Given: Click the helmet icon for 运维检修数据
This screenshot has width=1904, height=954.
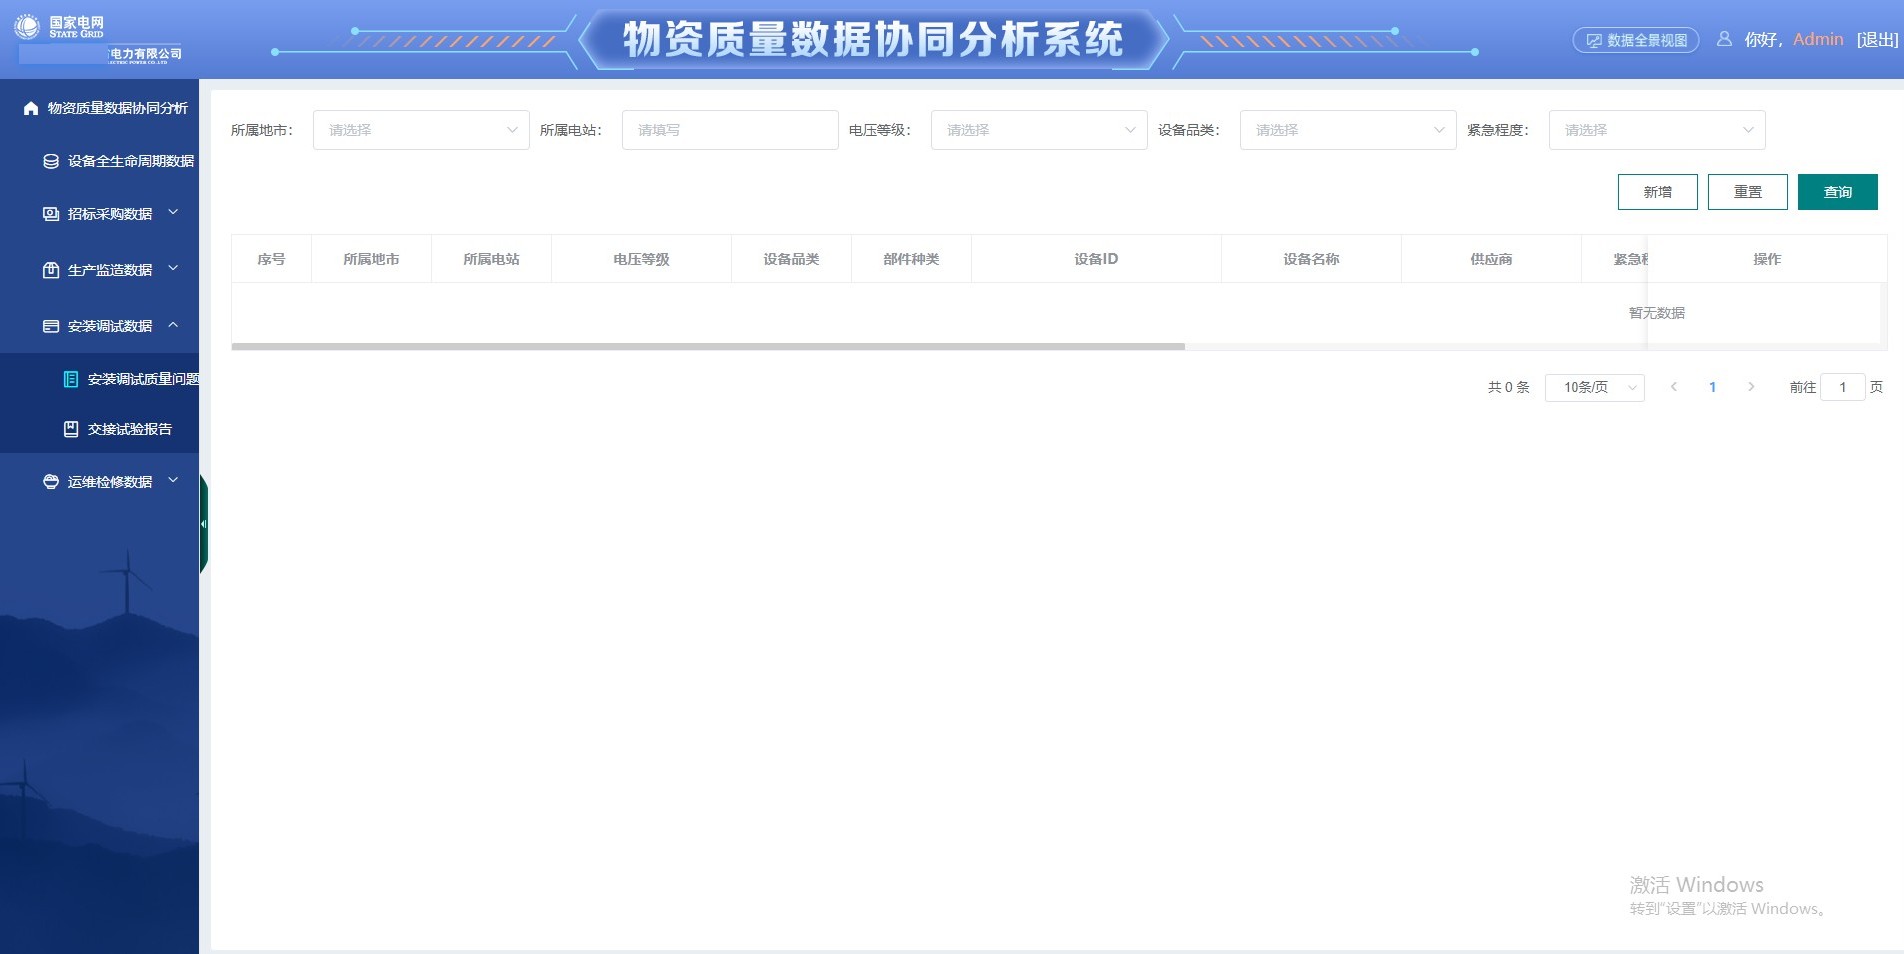Looking at the screenshot, I should 49,481.
